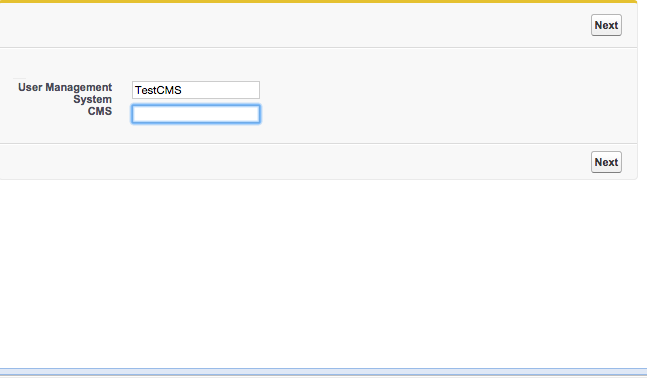Click the empty space in the top button bar
The image size is (647, 378).
point(295,25)
